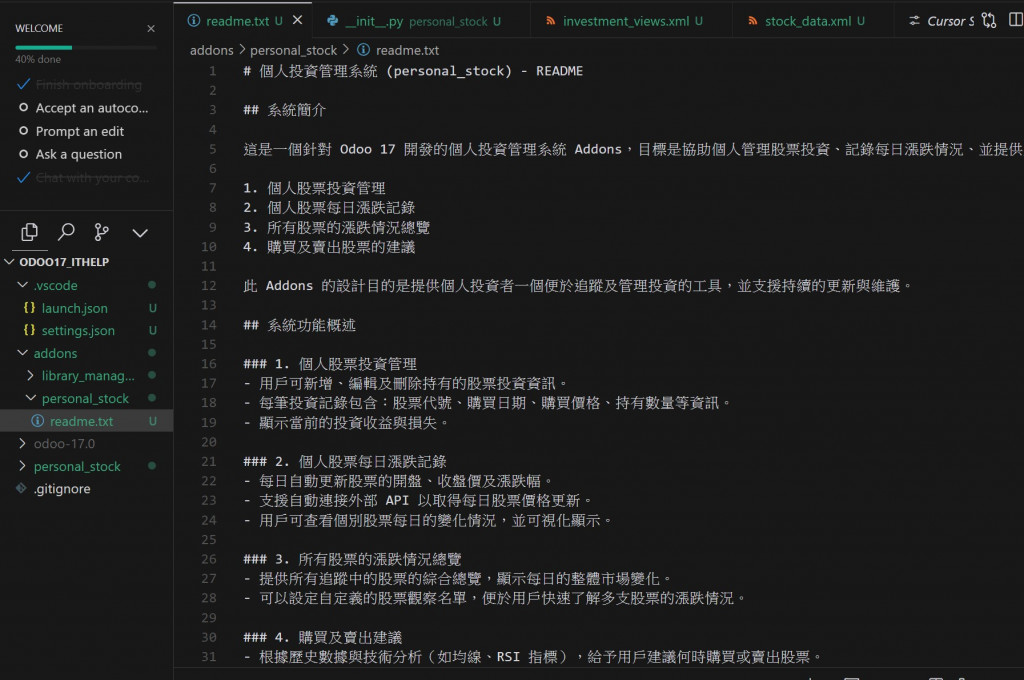Click the XML icon on stock_data.xml tab
1024x680 pixels.
point(752,21)
